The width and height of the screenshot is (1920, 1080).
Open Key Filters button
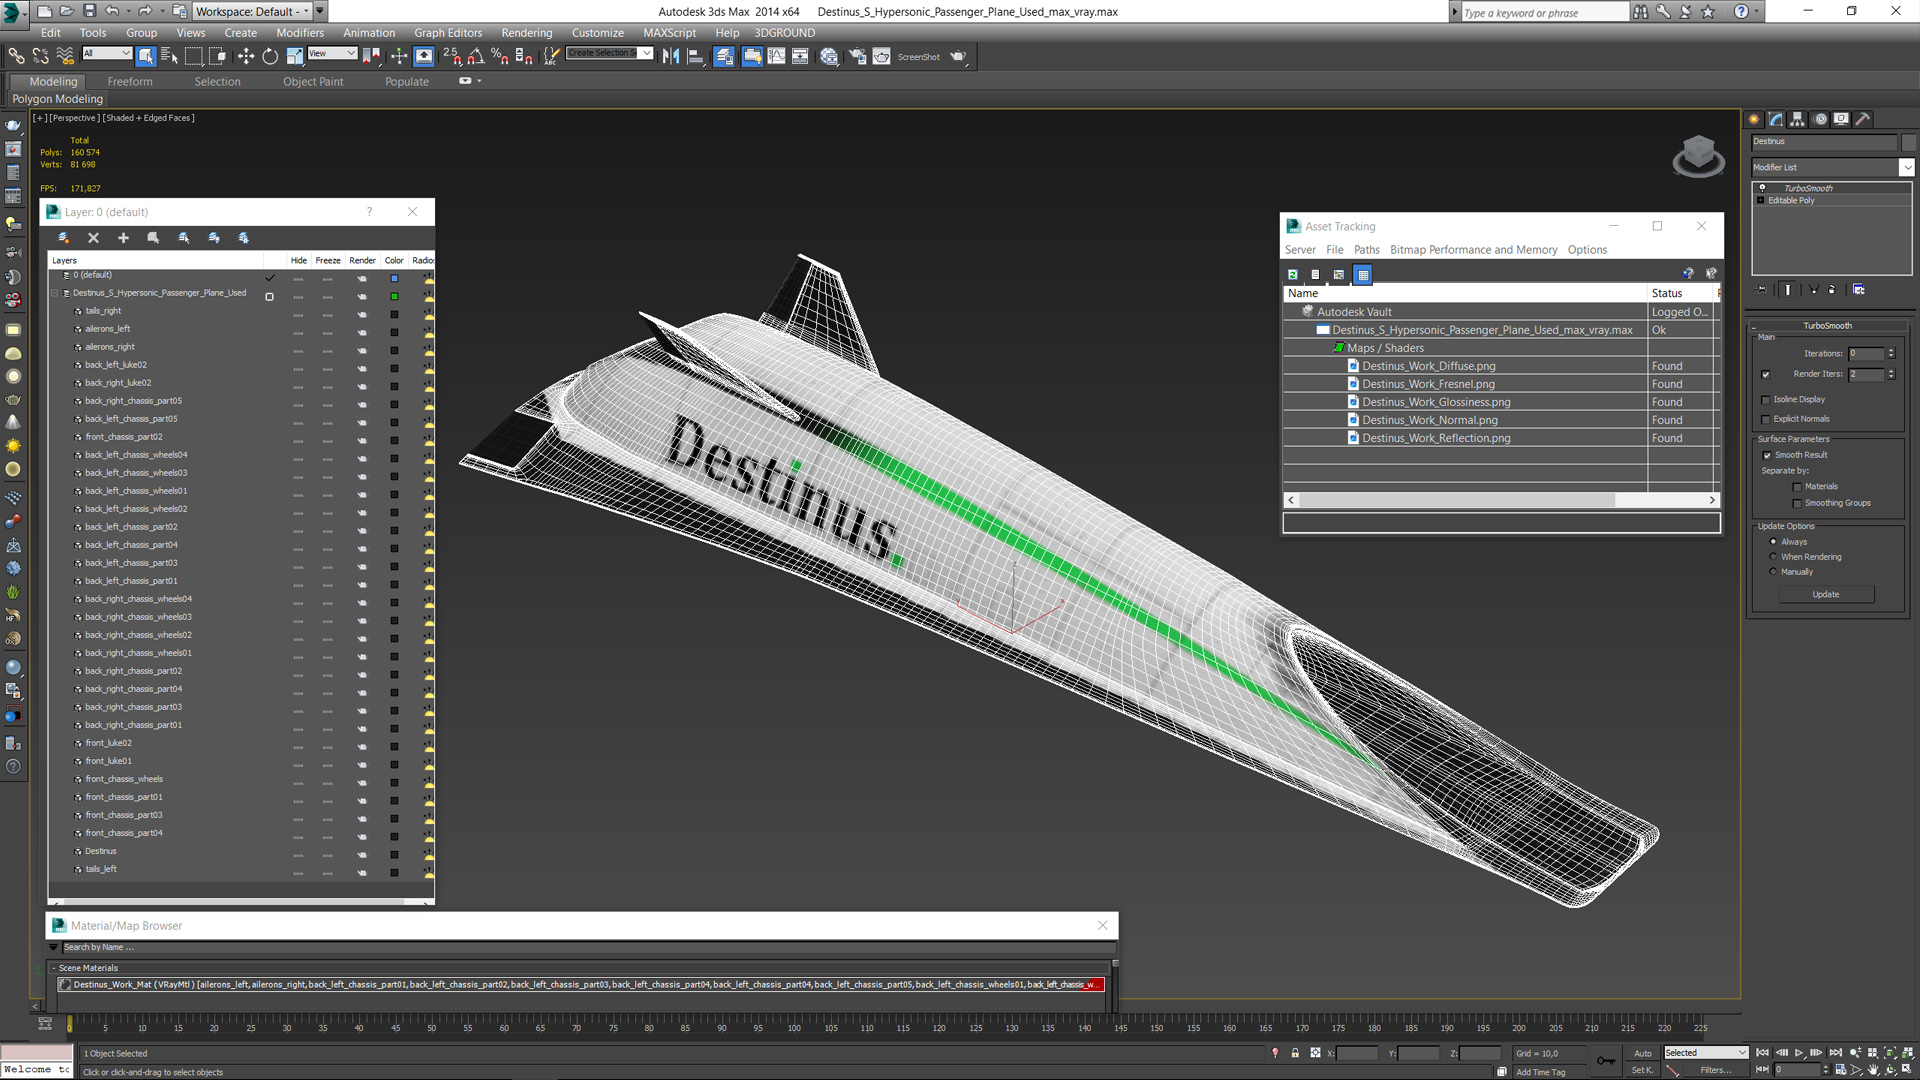1717,1070
